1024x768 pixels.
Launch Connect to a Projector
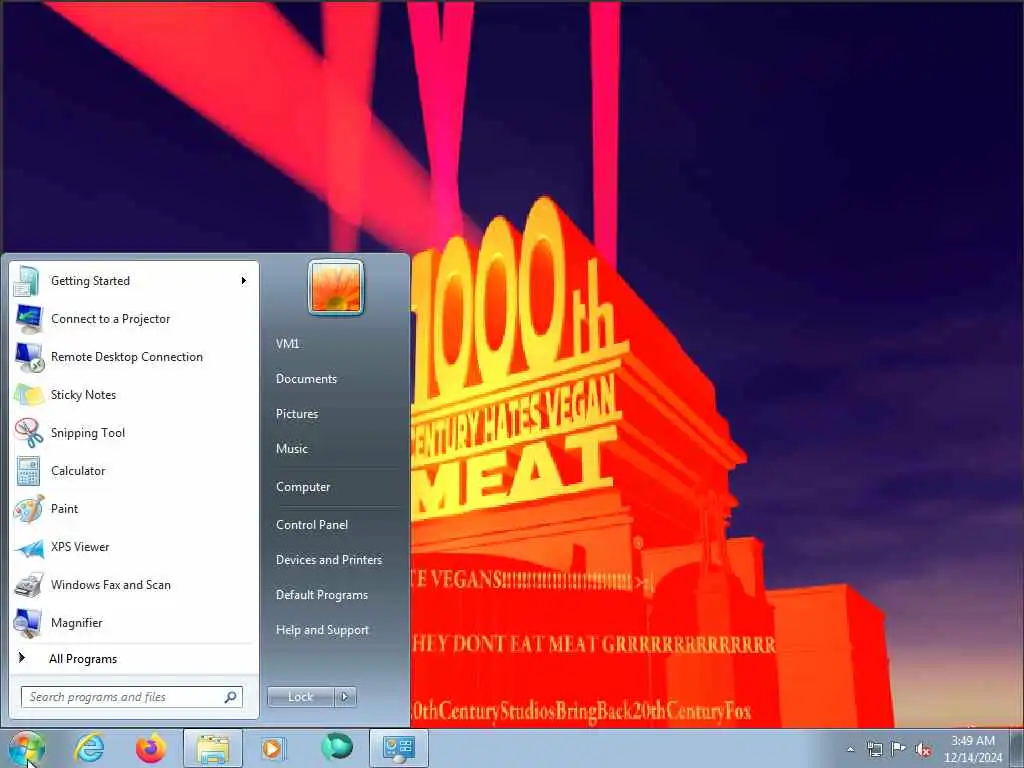[x=134, y=319]
